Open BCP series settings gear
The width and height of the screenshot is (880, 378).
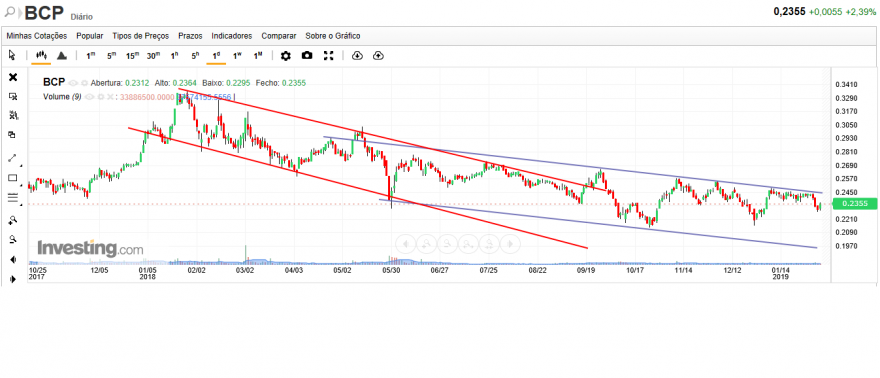(84, 82)
